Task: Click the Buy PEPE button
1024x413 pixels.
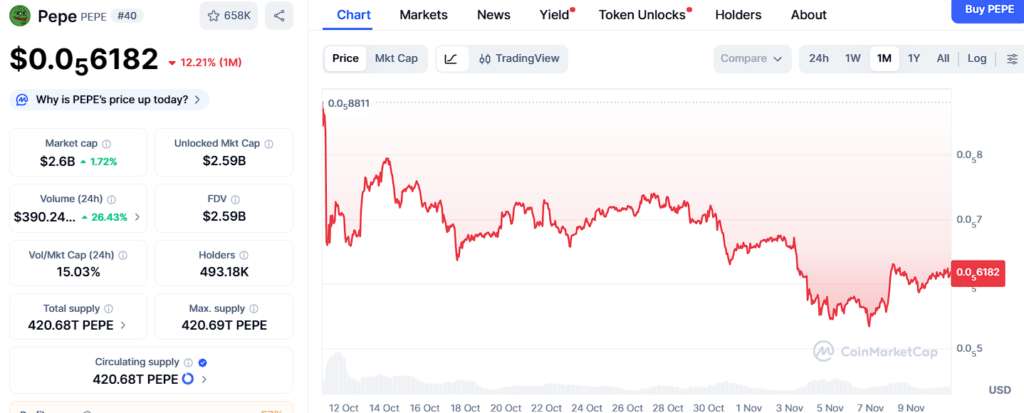Action: click(986, 9)
